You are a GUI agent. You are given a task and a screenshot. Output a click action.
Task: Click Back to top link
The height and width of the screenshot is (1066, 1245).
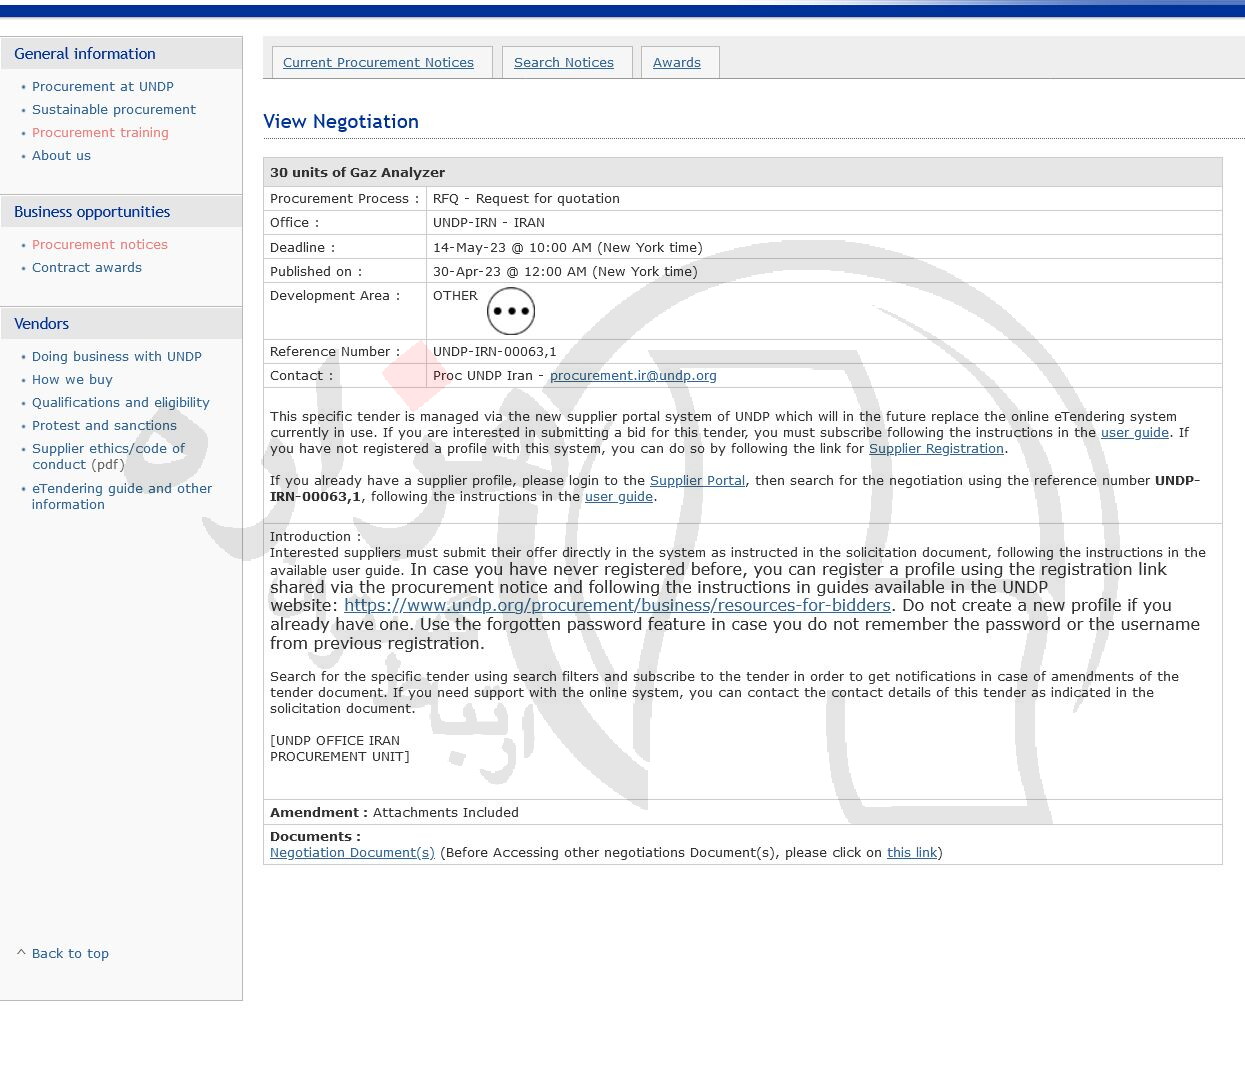point(69,954)
